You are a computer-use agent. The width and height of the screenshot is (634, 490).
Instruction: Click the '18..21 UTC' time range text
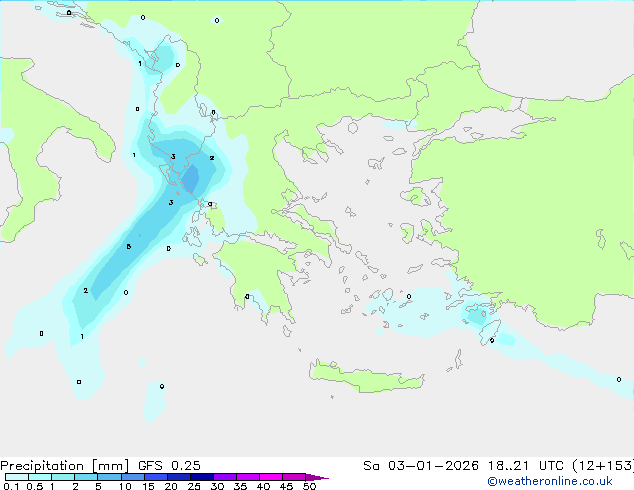[526, 466]
